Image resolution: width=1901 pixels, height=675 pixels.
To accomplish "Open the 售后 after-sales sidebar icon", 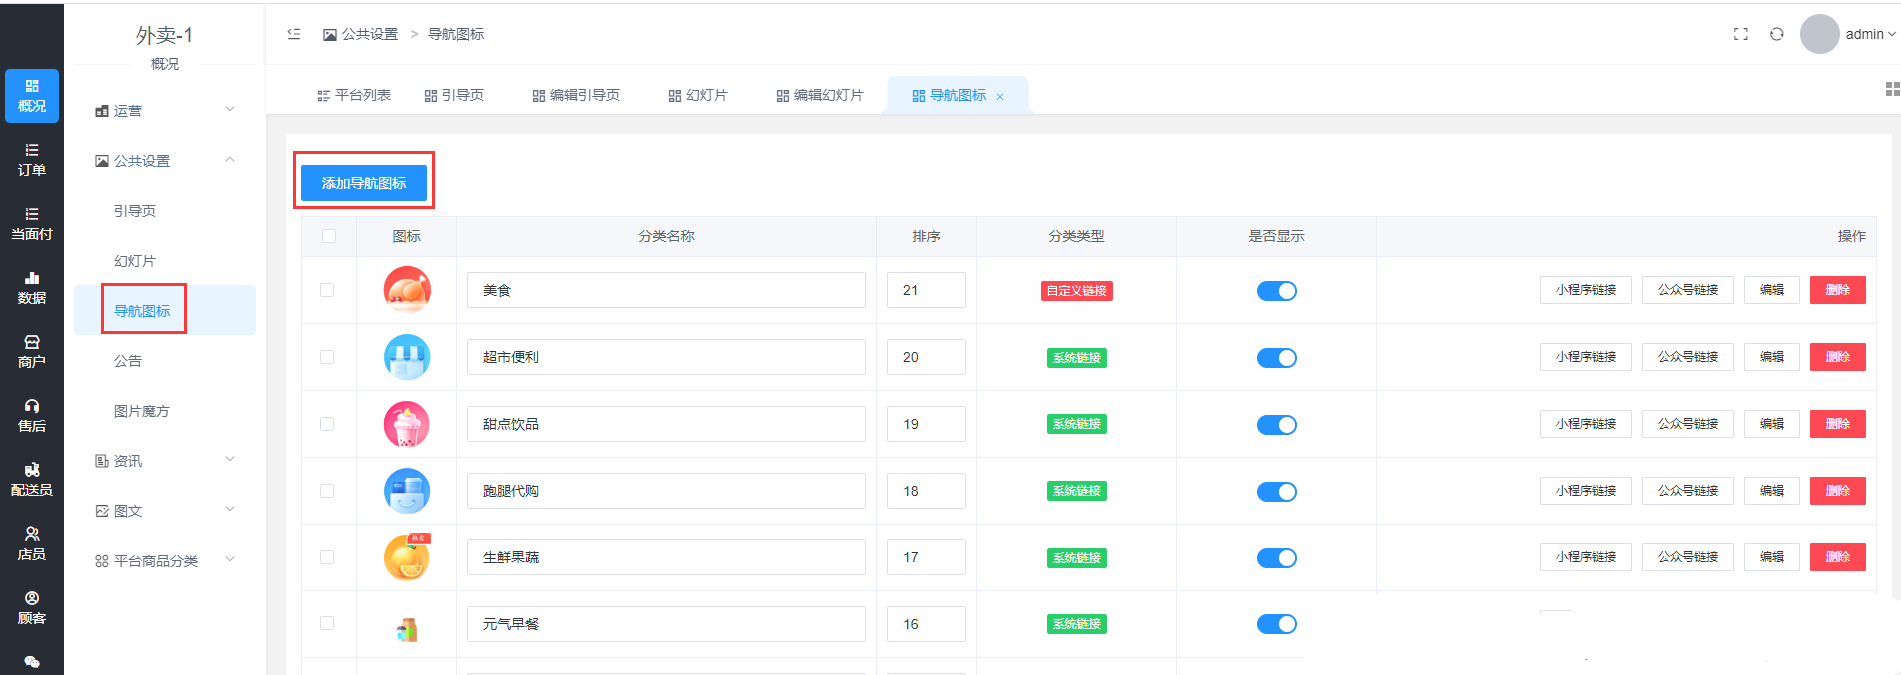I will pos(32,416).
